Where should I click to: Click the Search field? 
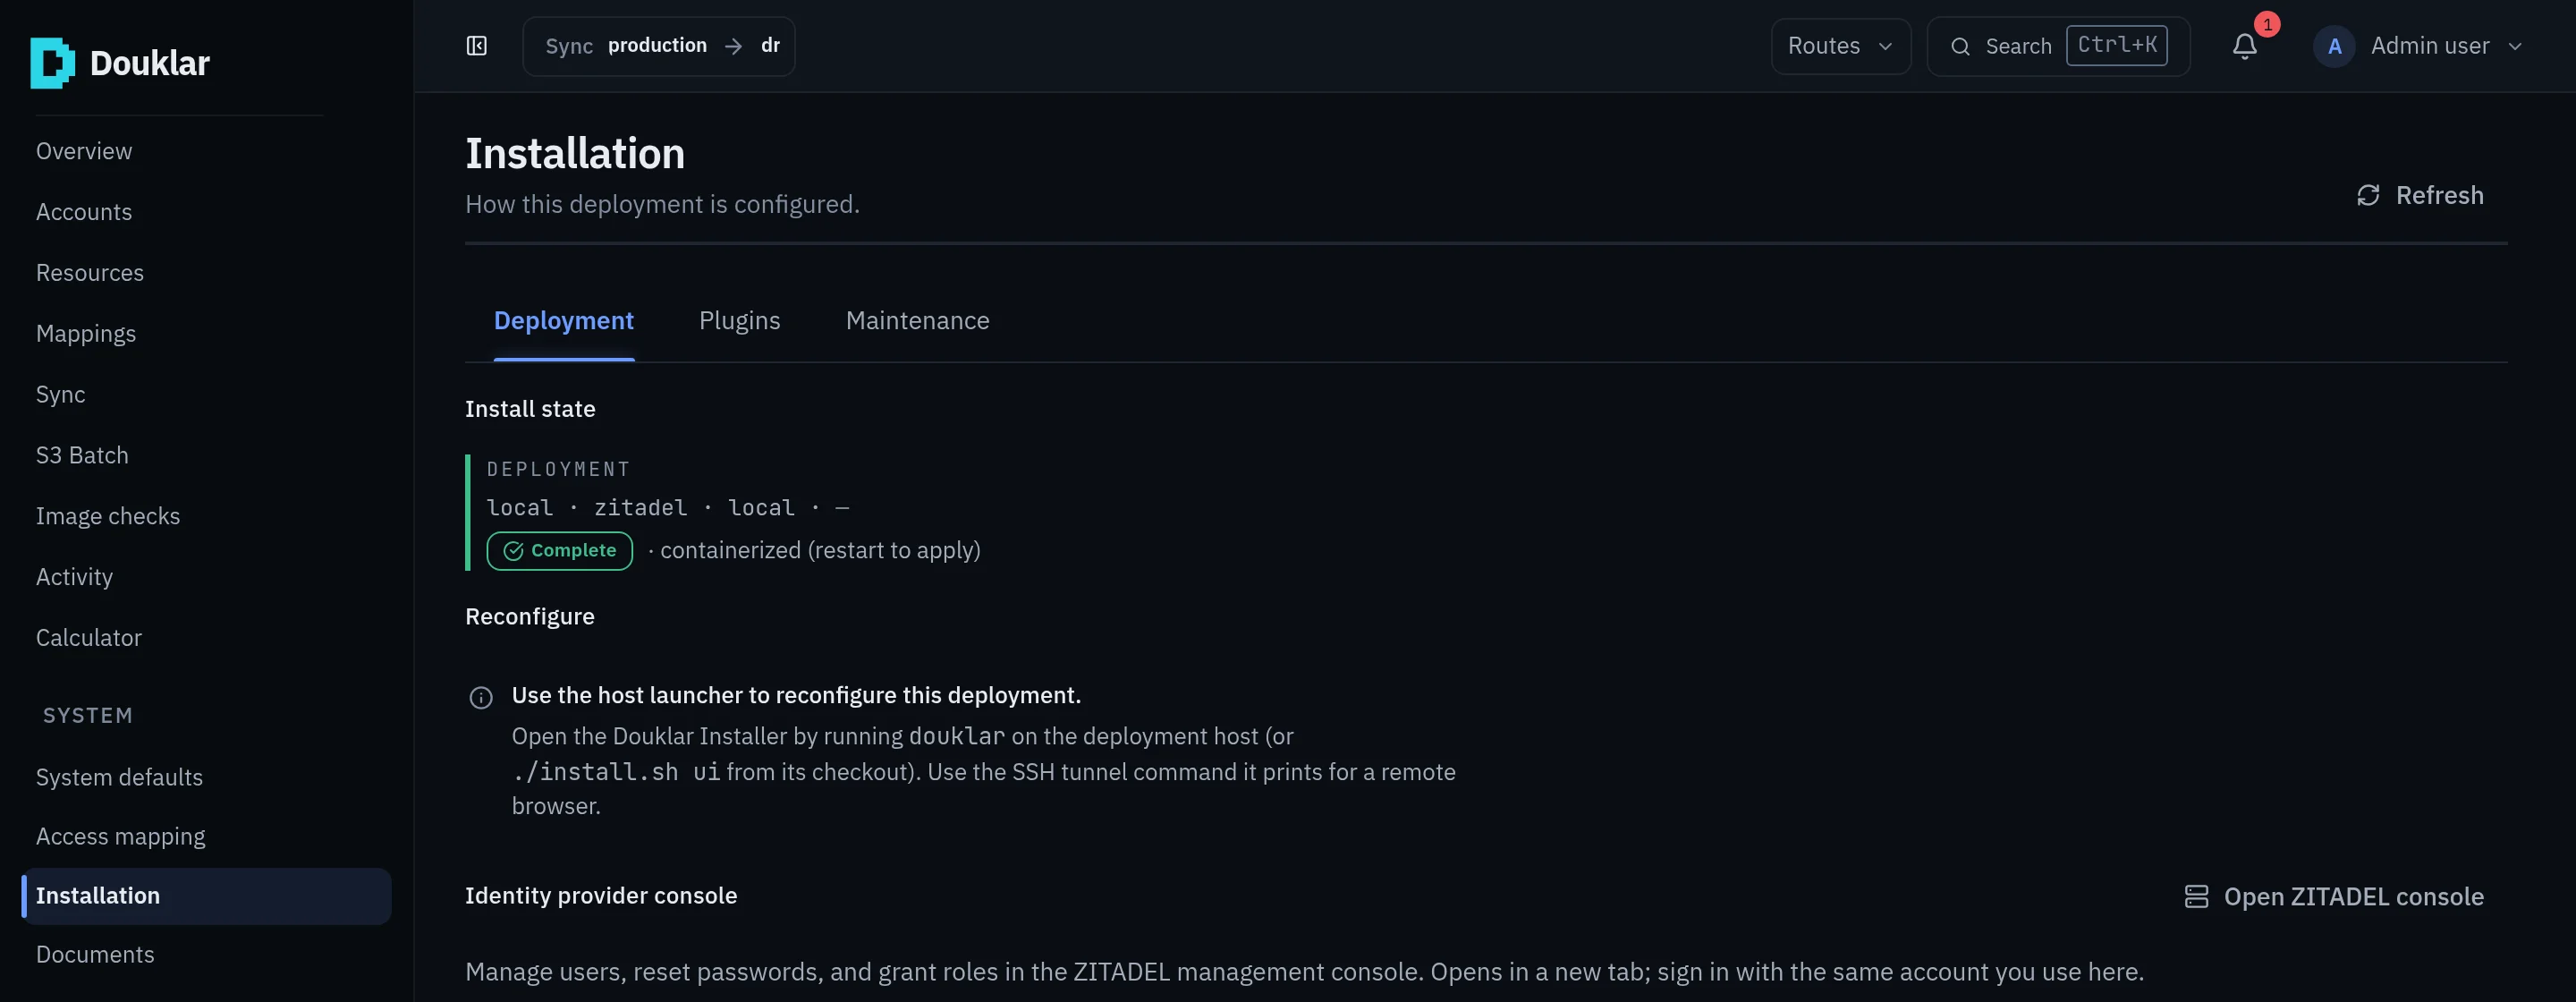[x=2058, y=46]
